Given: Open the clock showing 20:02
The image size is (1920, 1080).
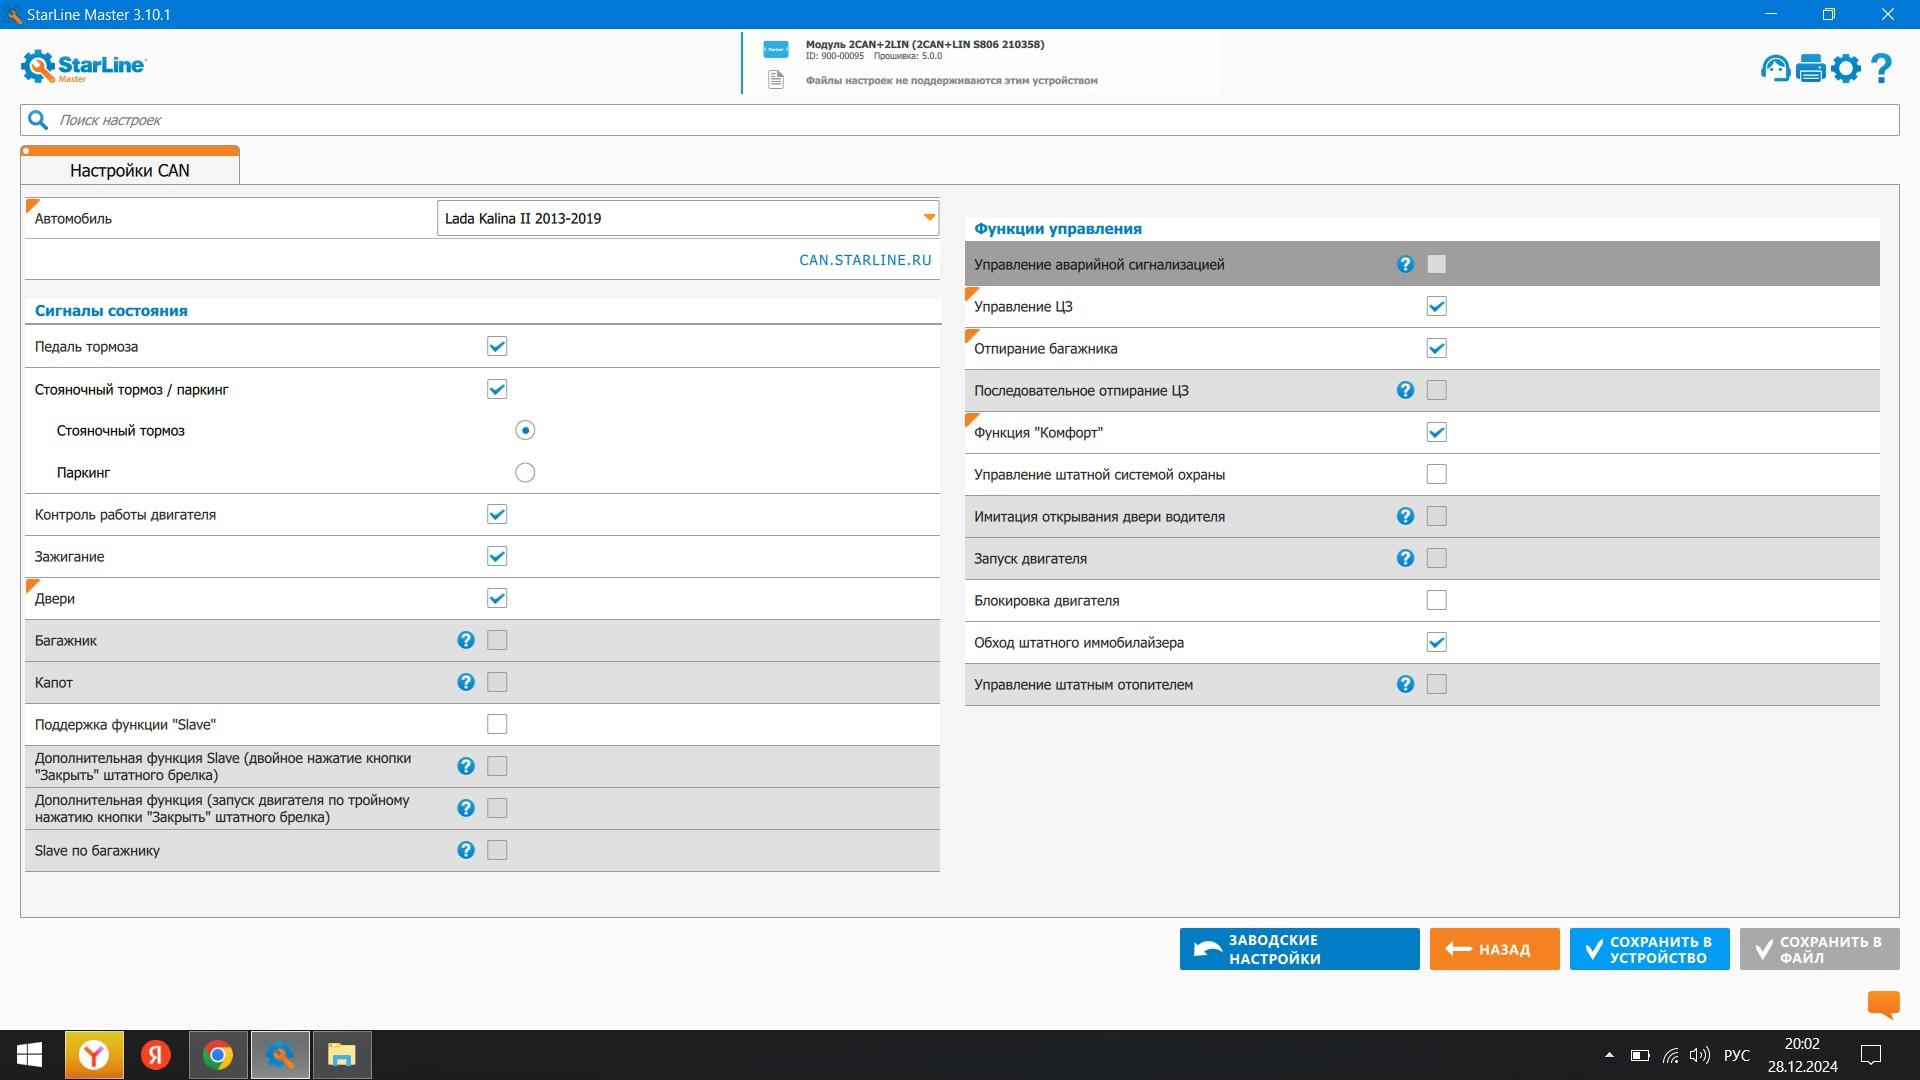Looking at the screenshot, I should coord(1802,1055).
